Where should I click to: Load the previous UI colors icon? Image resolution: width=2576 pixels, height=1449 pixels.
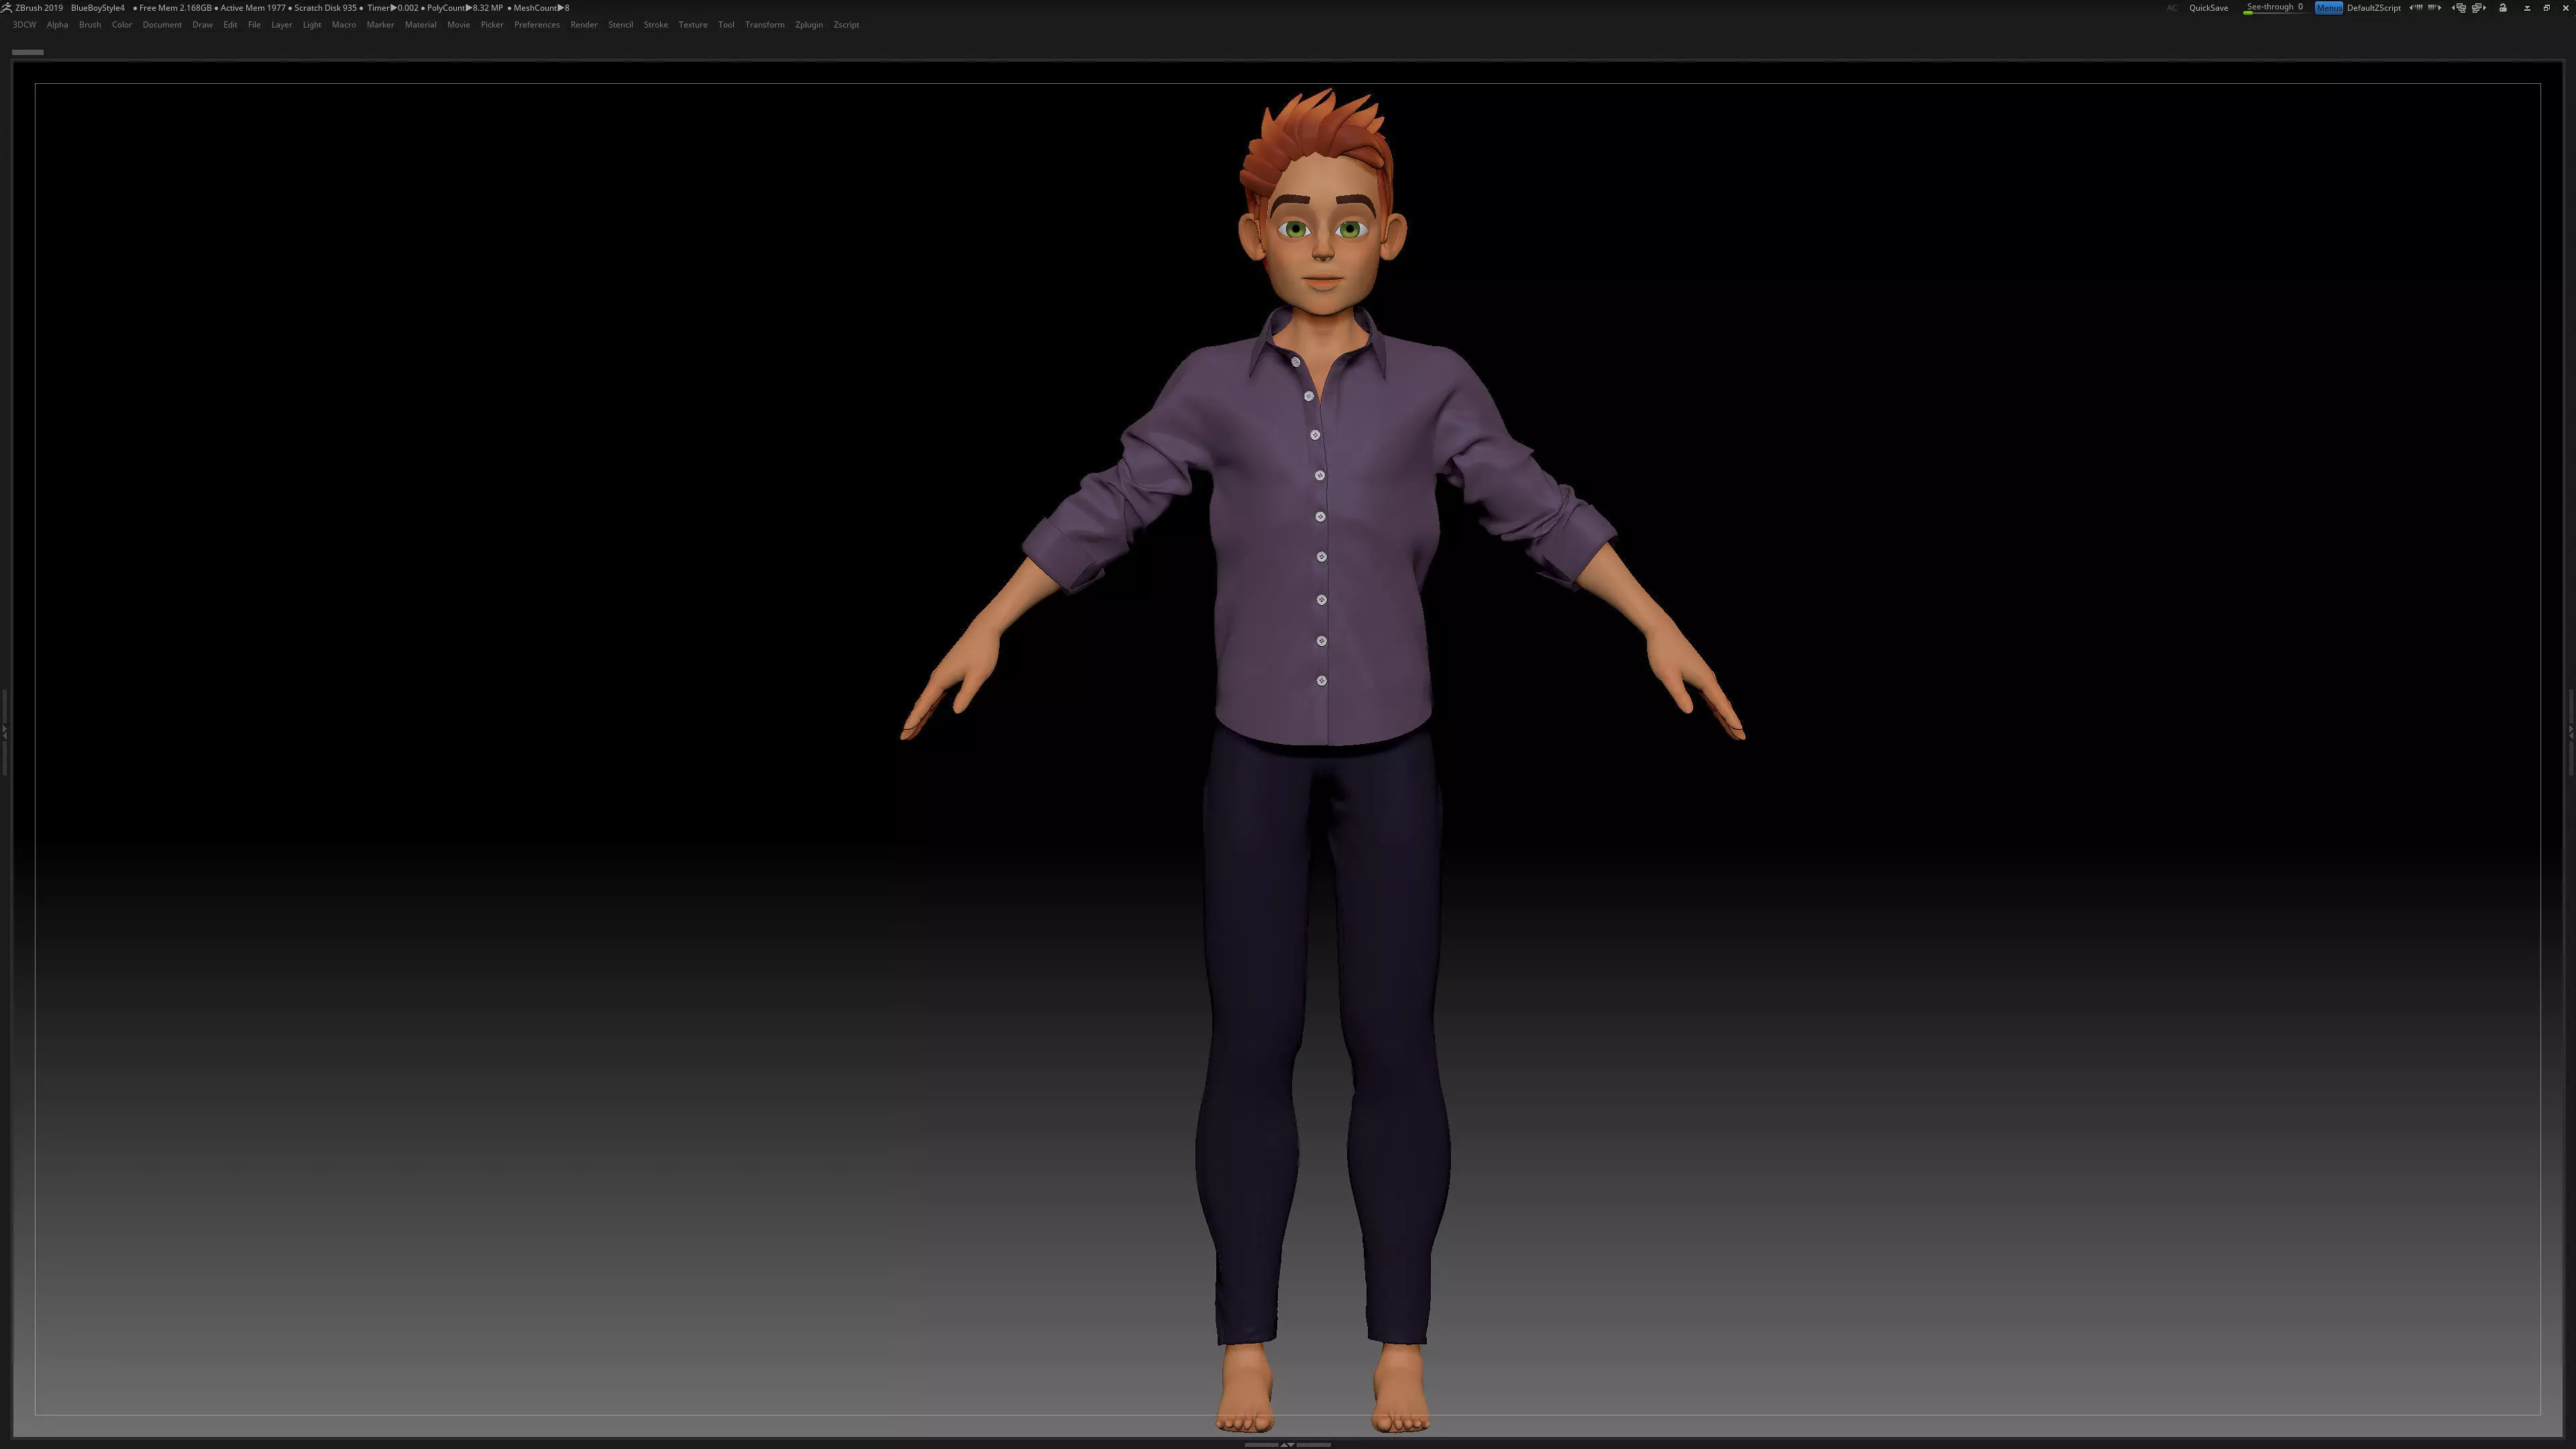[2416, 8]
